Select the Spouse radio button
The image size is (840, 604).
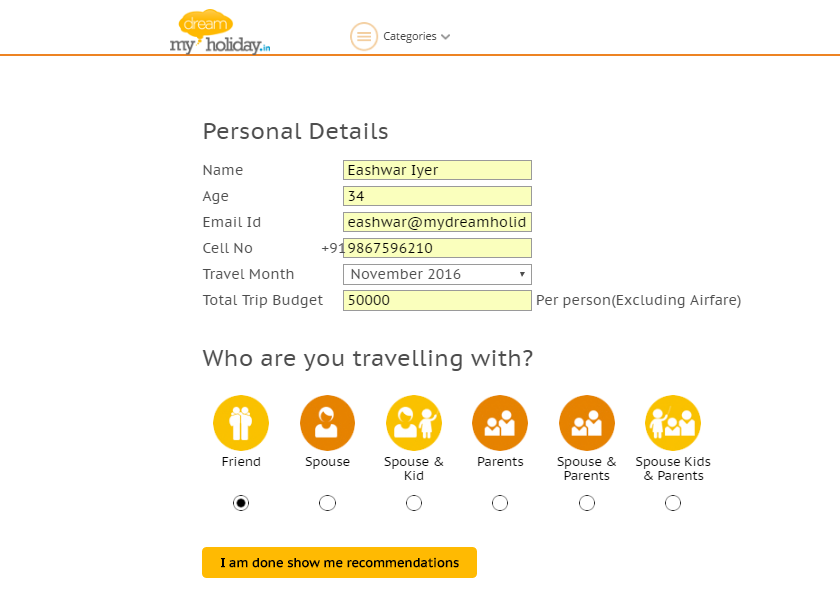click(x=327, y=503)
